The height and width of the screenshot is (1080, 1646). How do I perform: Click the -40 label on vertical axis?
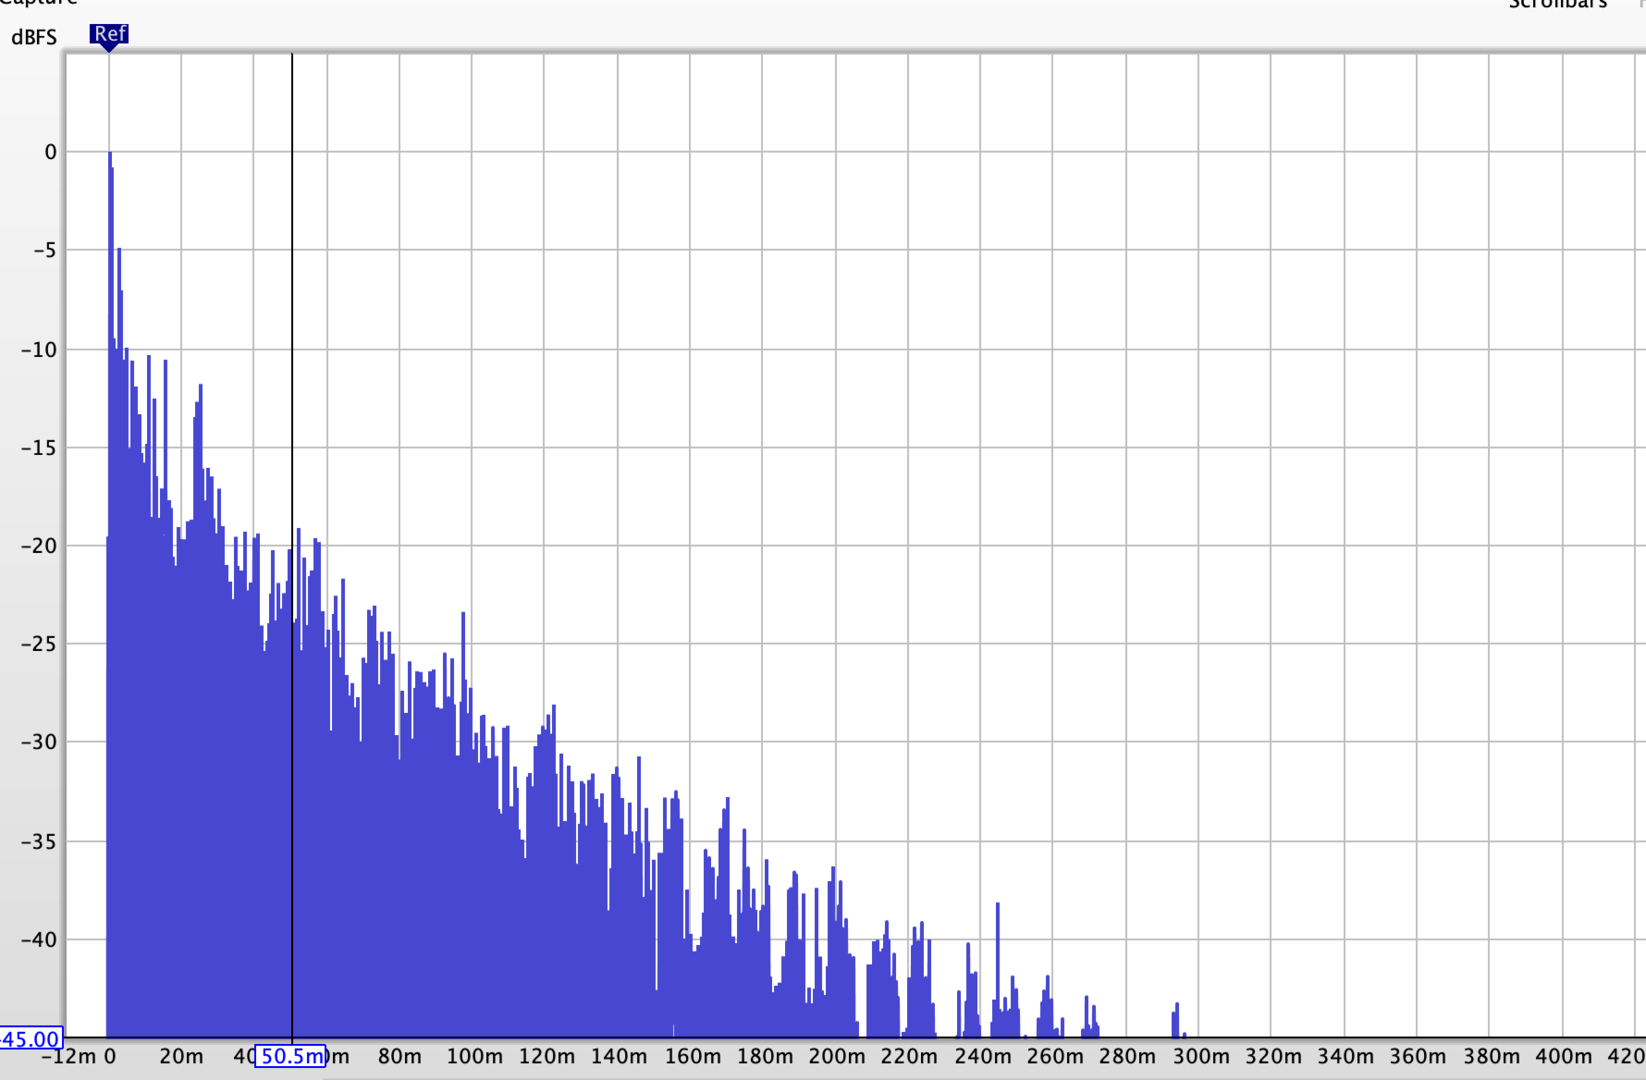[39, 940]
